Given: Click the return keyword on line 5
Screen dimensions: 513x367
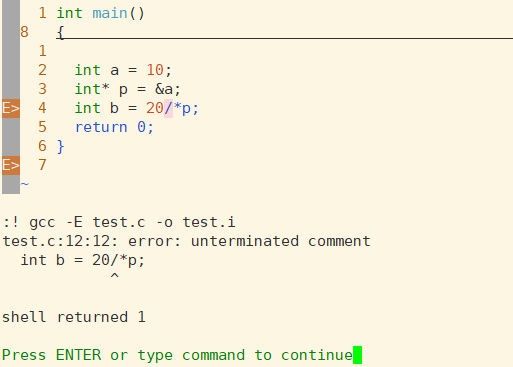Looking at the screenshot, I should [101, 127].
